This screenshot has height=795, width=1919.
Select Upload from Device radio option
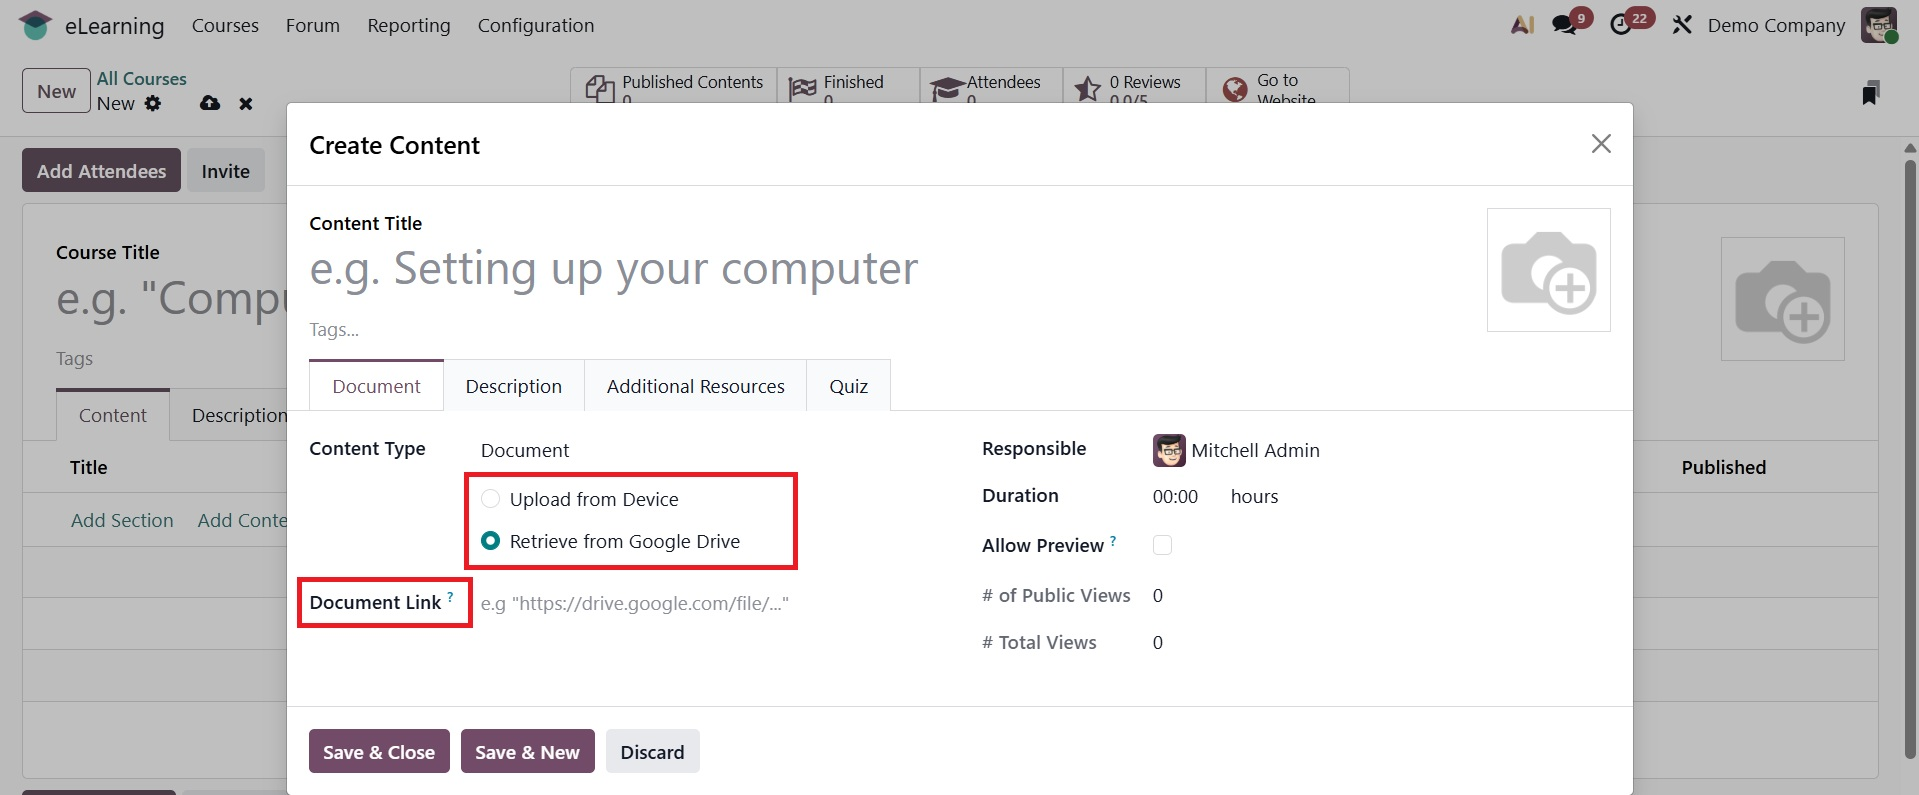coord(491,499)
